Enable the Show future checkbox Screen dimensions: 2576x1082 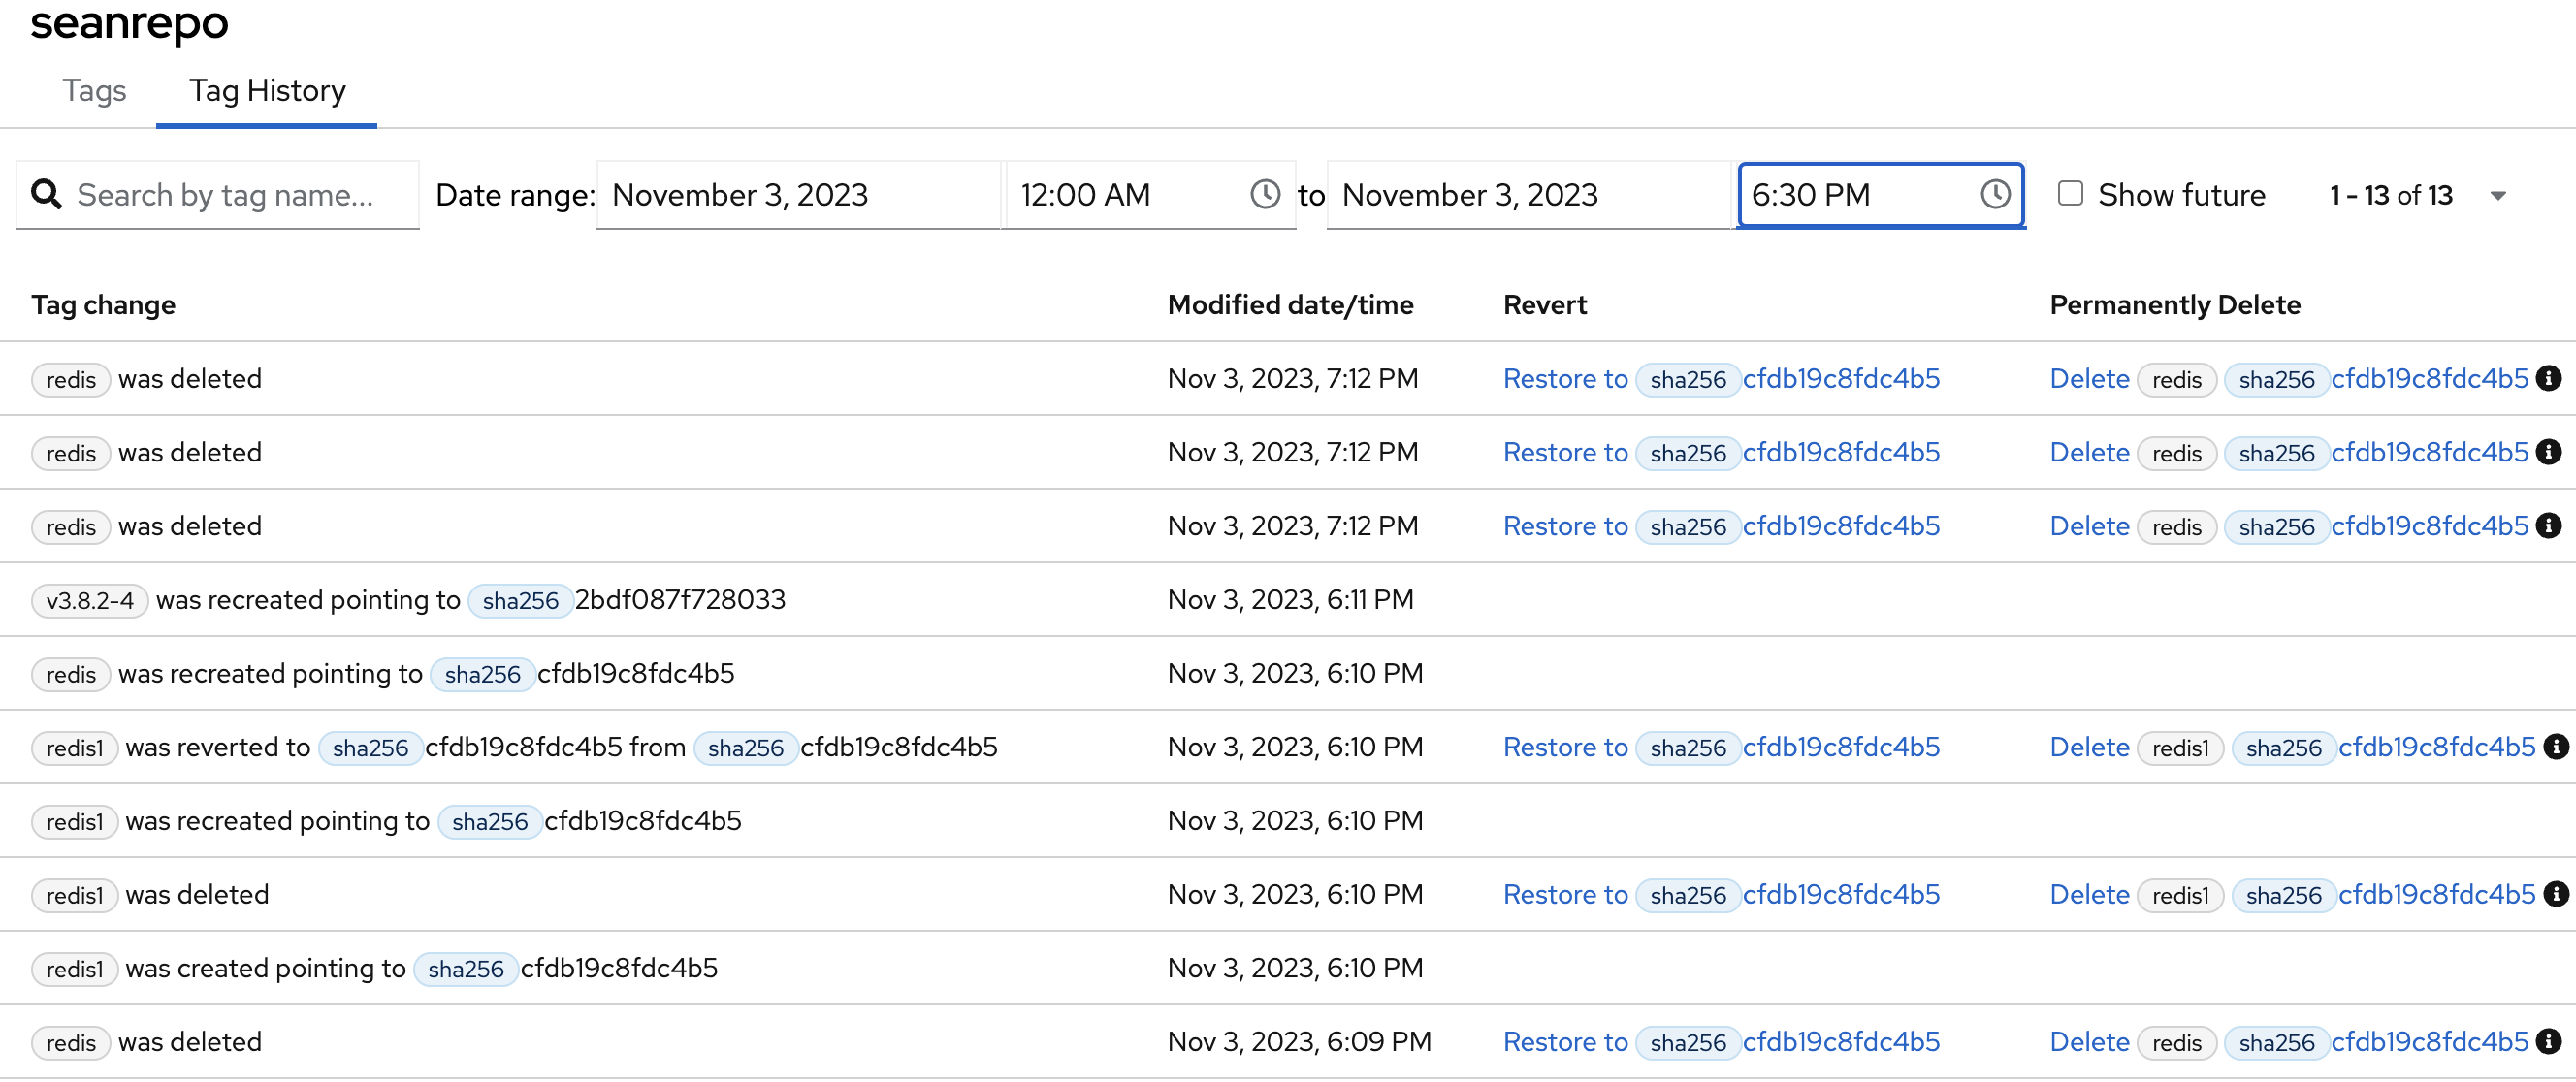tap(2070, 193)
